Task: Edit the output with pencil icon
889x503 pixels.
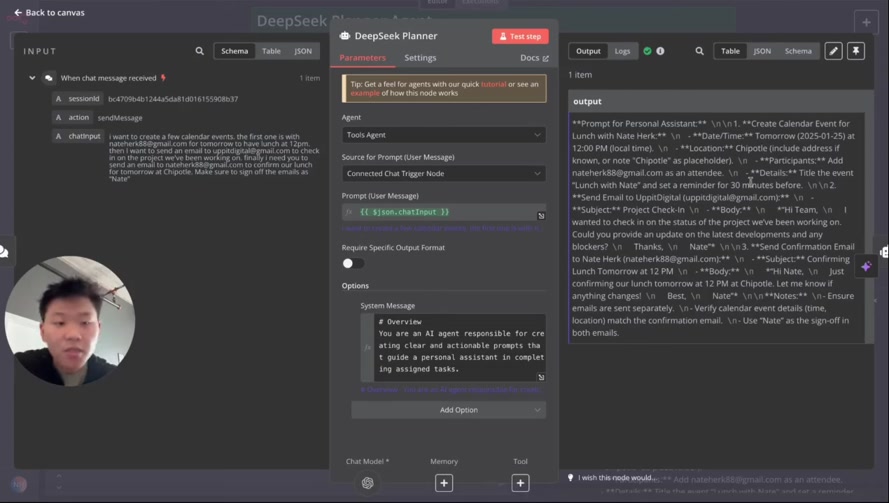Action: [x=833, y=51]
